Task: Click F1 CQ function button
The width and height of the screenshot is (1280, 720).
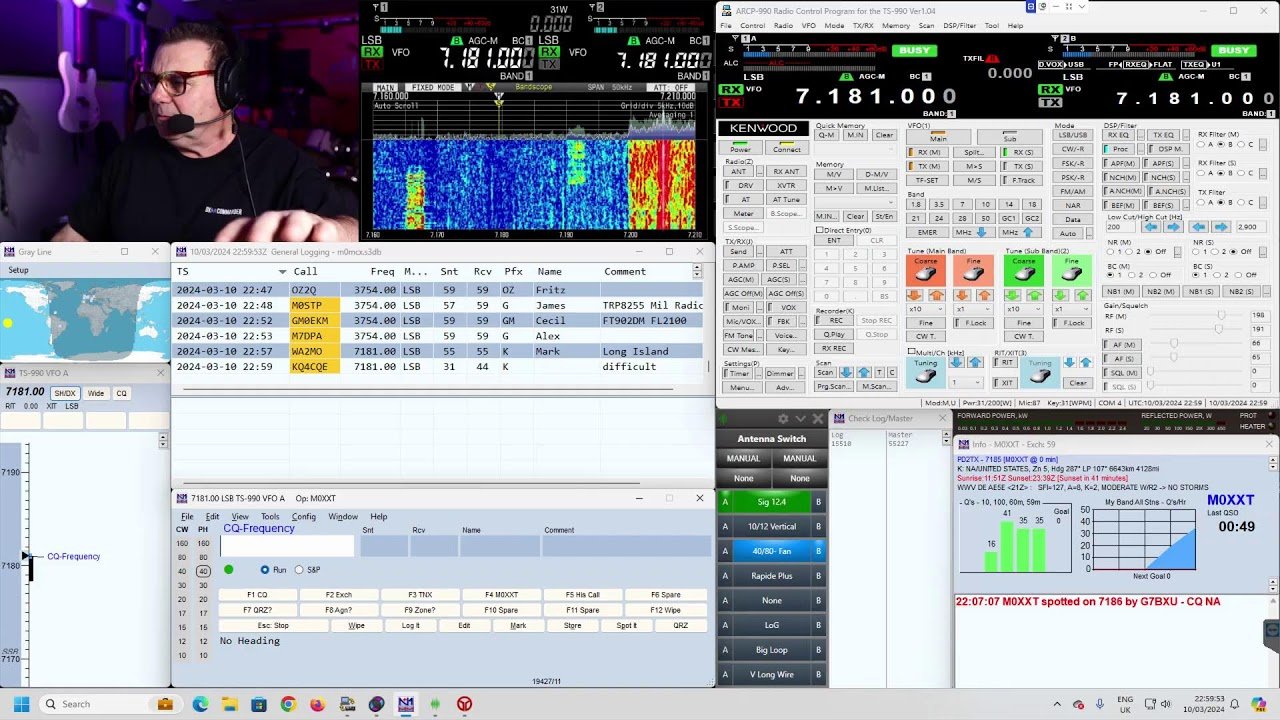Action: (257, 595)
